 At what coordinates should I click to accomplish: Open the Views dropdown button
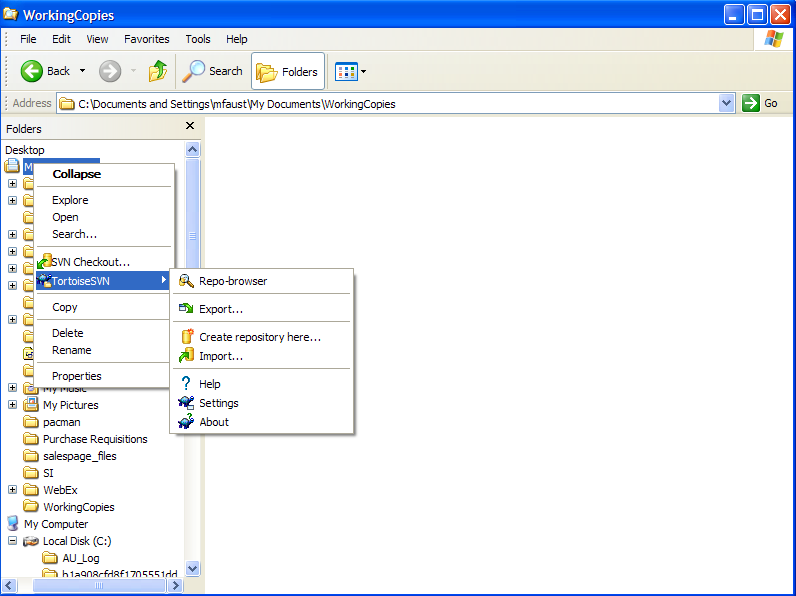(350, 72)
